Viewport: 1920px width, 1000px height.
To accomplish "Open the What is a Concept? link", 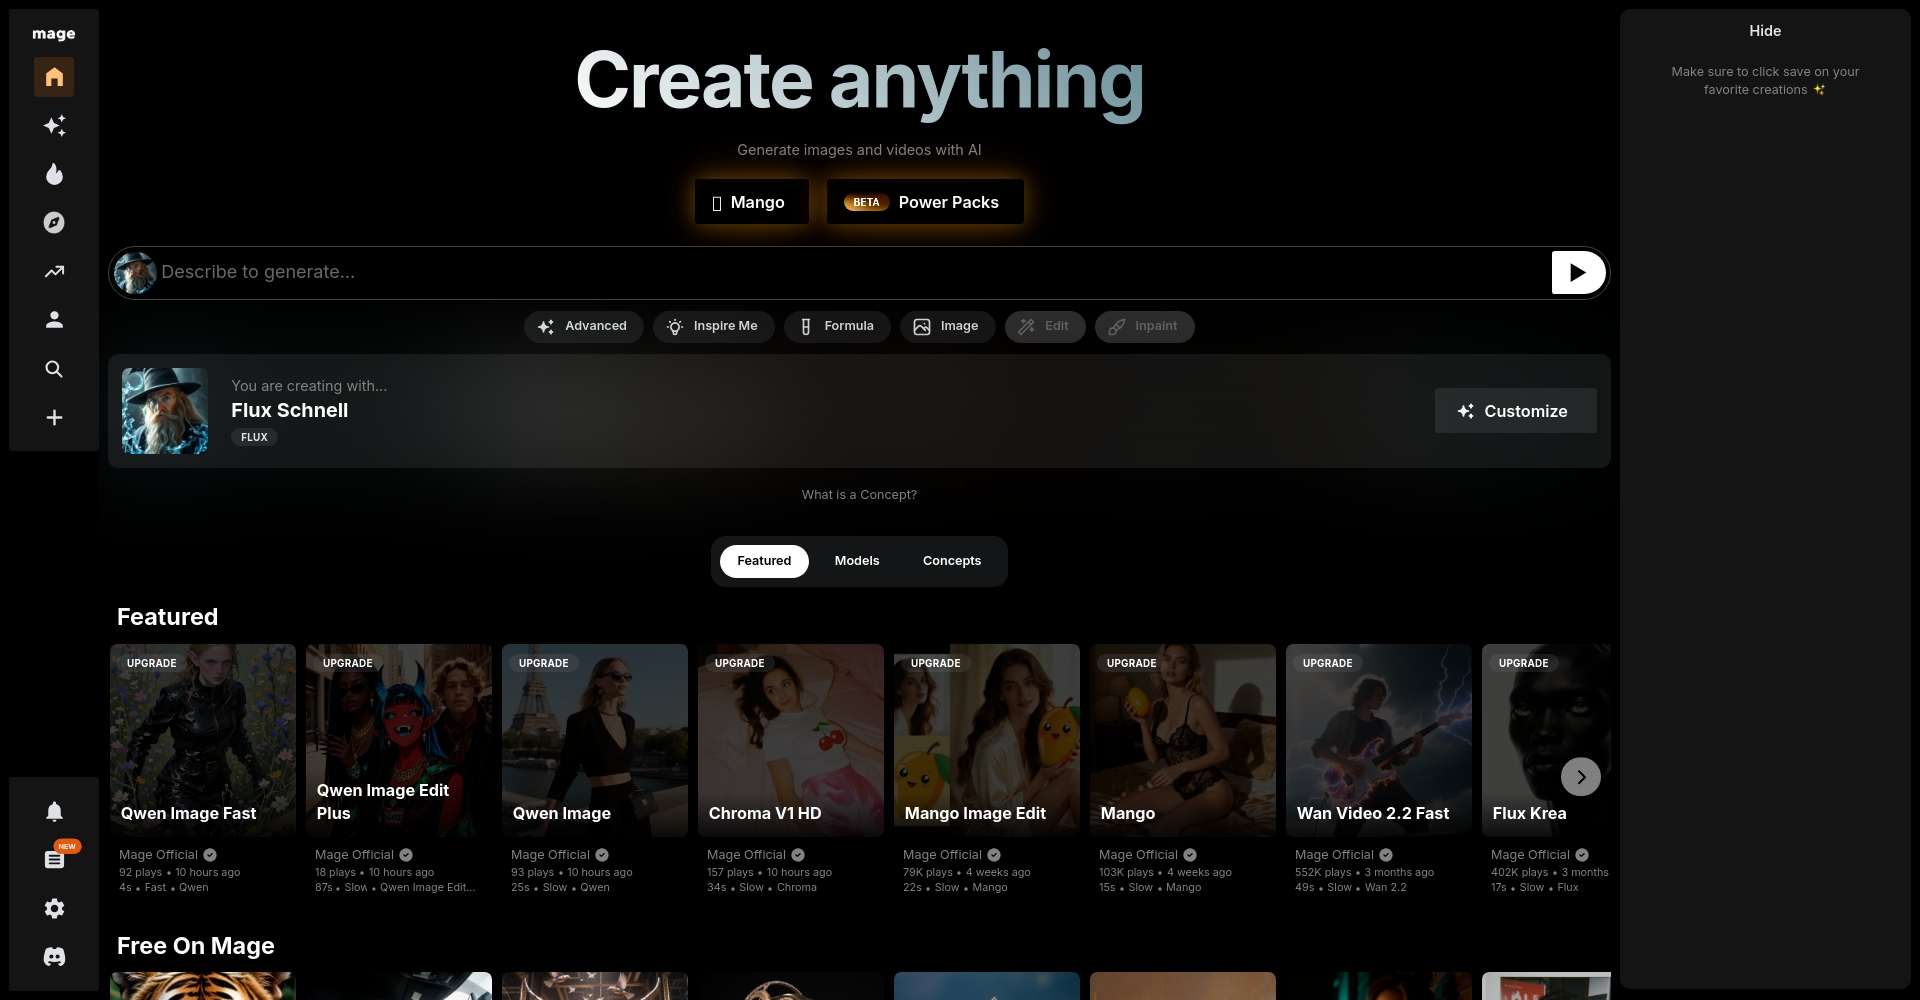I will pyautogui.click(x=858, y=495).
